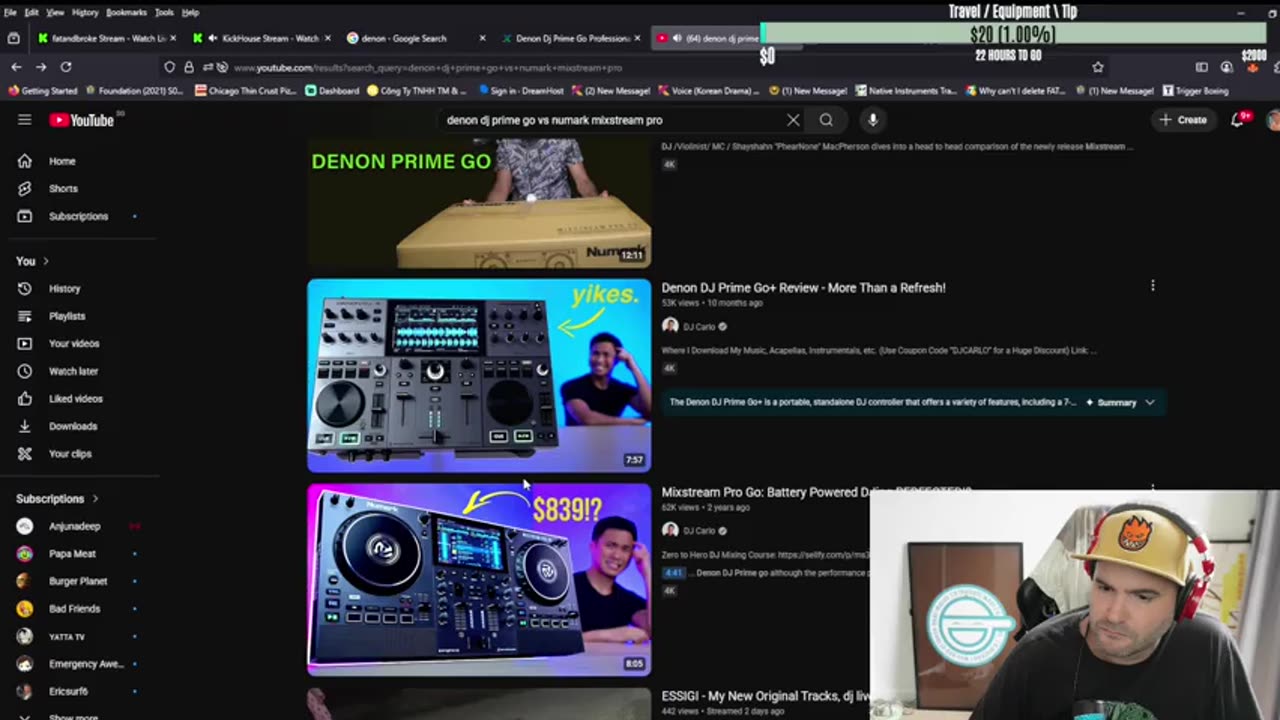Viewport: 1280px width, 720px height.
Task: Open Denon DJ Prime Go+ Review title
Action: click(x=803, y=287)
